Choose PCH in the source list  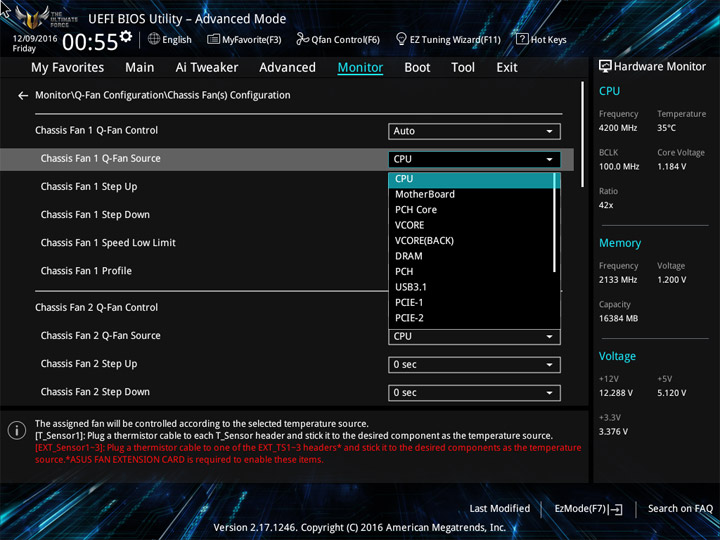pyautogui.click(x=471, y=272)
